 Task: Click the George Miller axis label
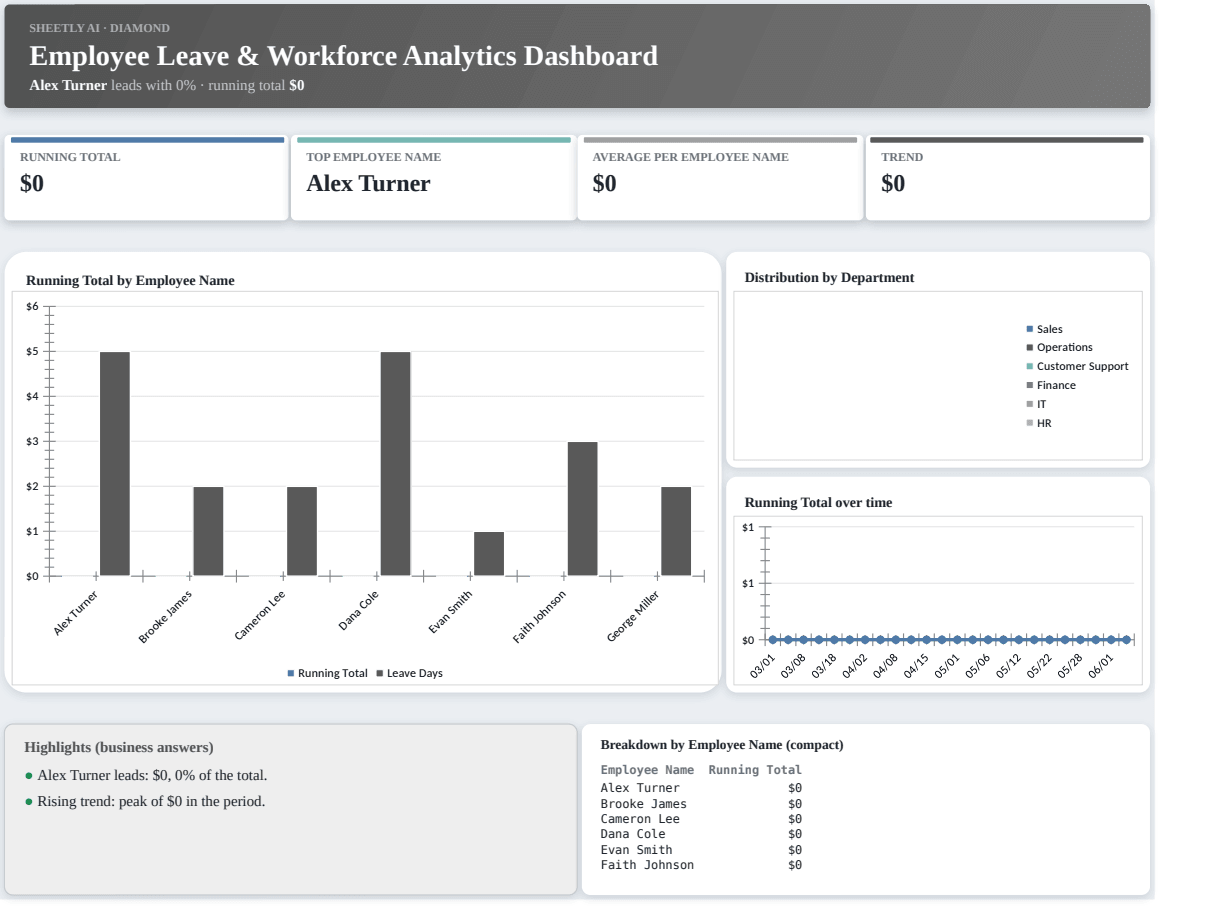pyautogui.click(x=633, y=616)
